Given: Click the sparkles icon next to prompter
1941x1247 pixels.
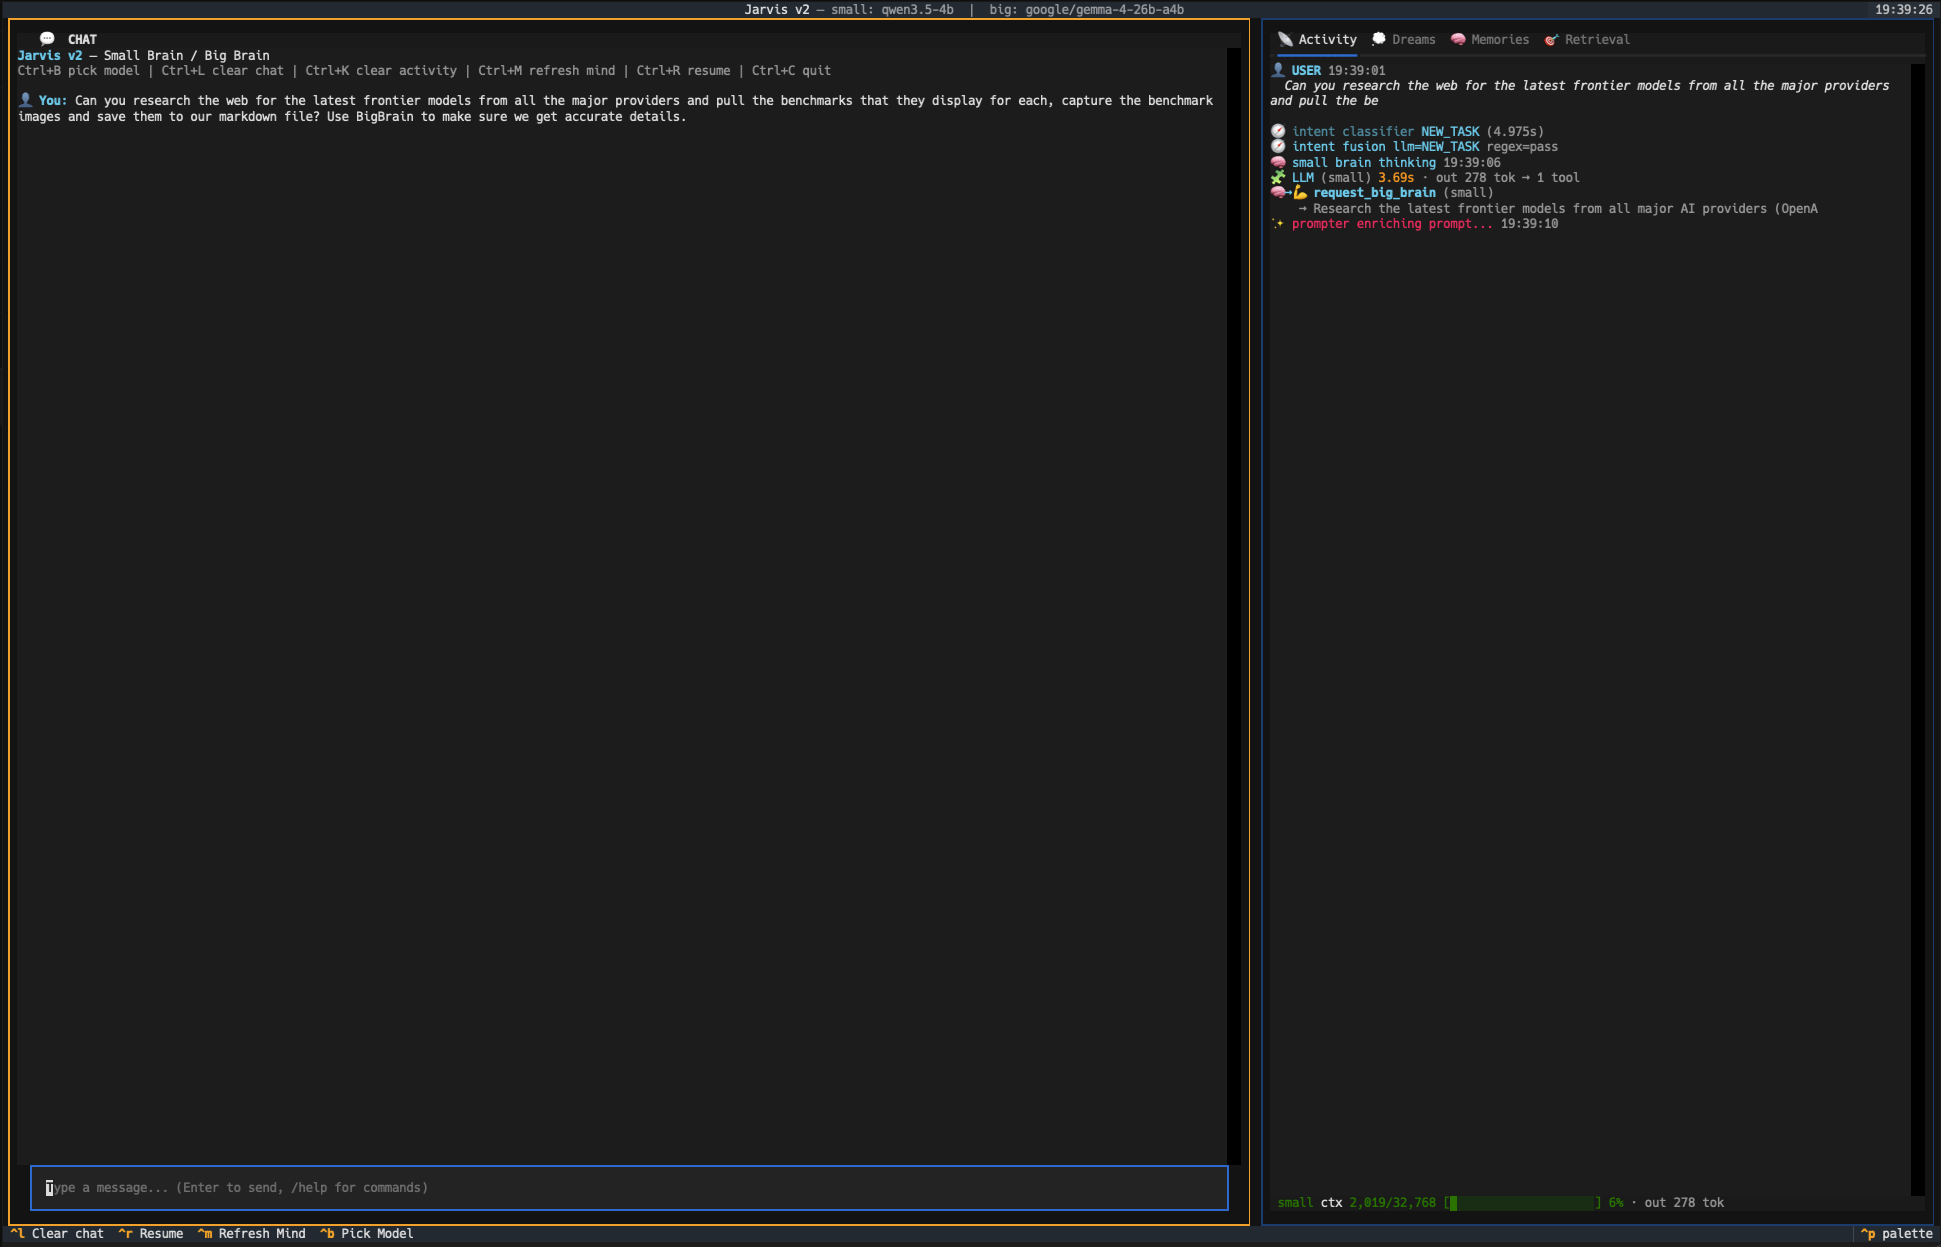Looking at the screenshot, I should coord(1278,224).
